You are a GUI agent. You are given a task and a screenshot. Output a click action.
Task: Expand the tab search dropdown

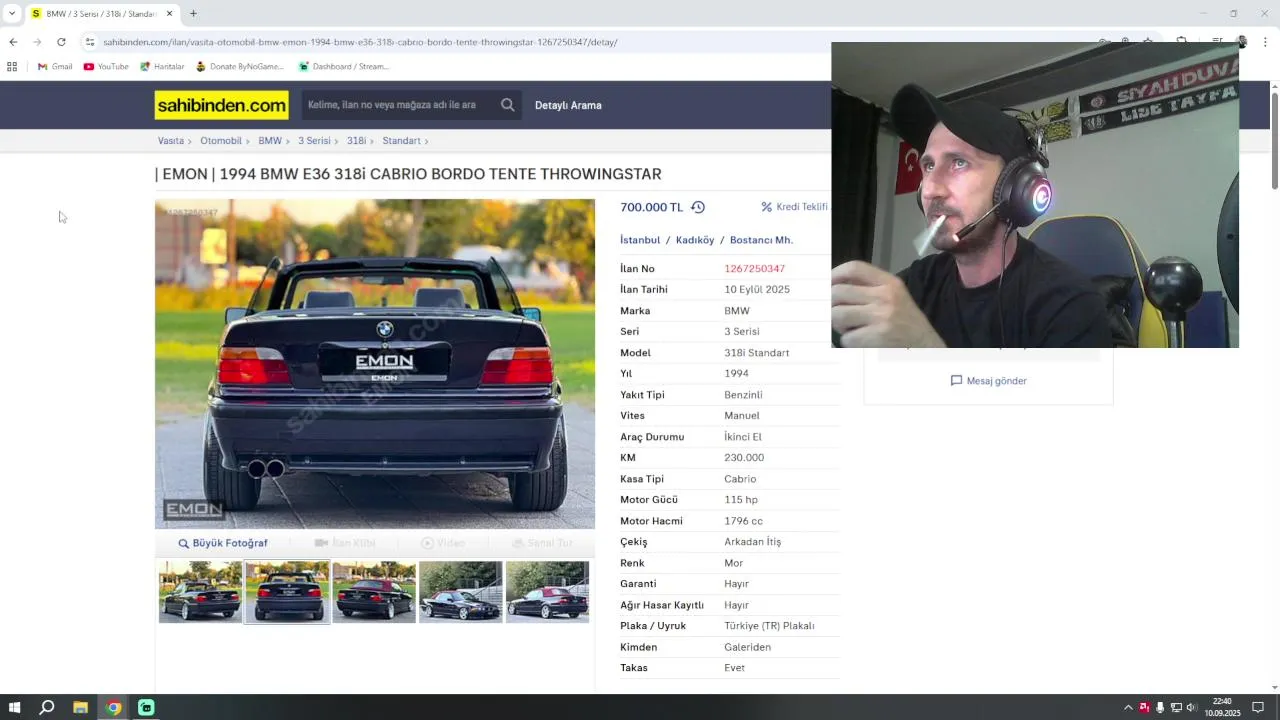(12, 14)
